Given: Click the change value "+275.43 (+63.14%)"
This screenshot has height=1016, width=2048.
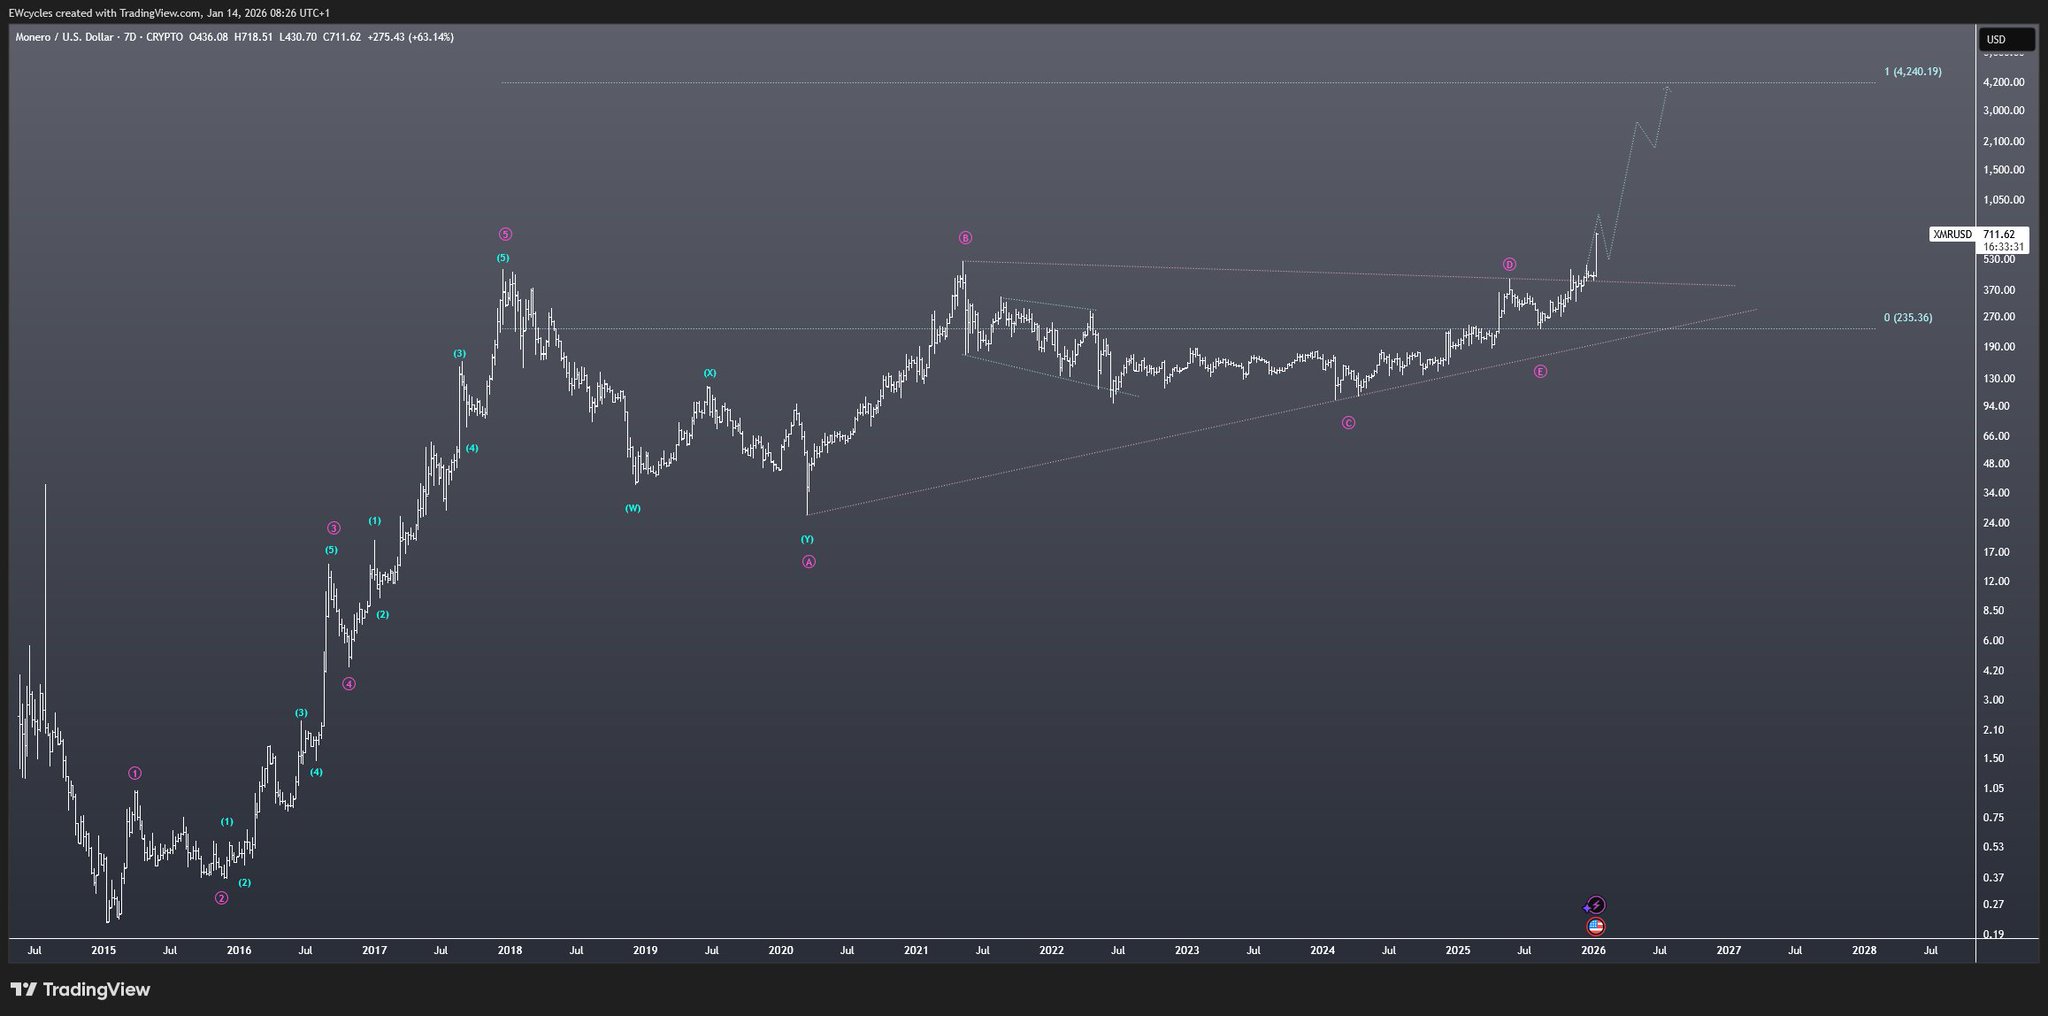Looking at the screenshot, I should tap(411, 37).
